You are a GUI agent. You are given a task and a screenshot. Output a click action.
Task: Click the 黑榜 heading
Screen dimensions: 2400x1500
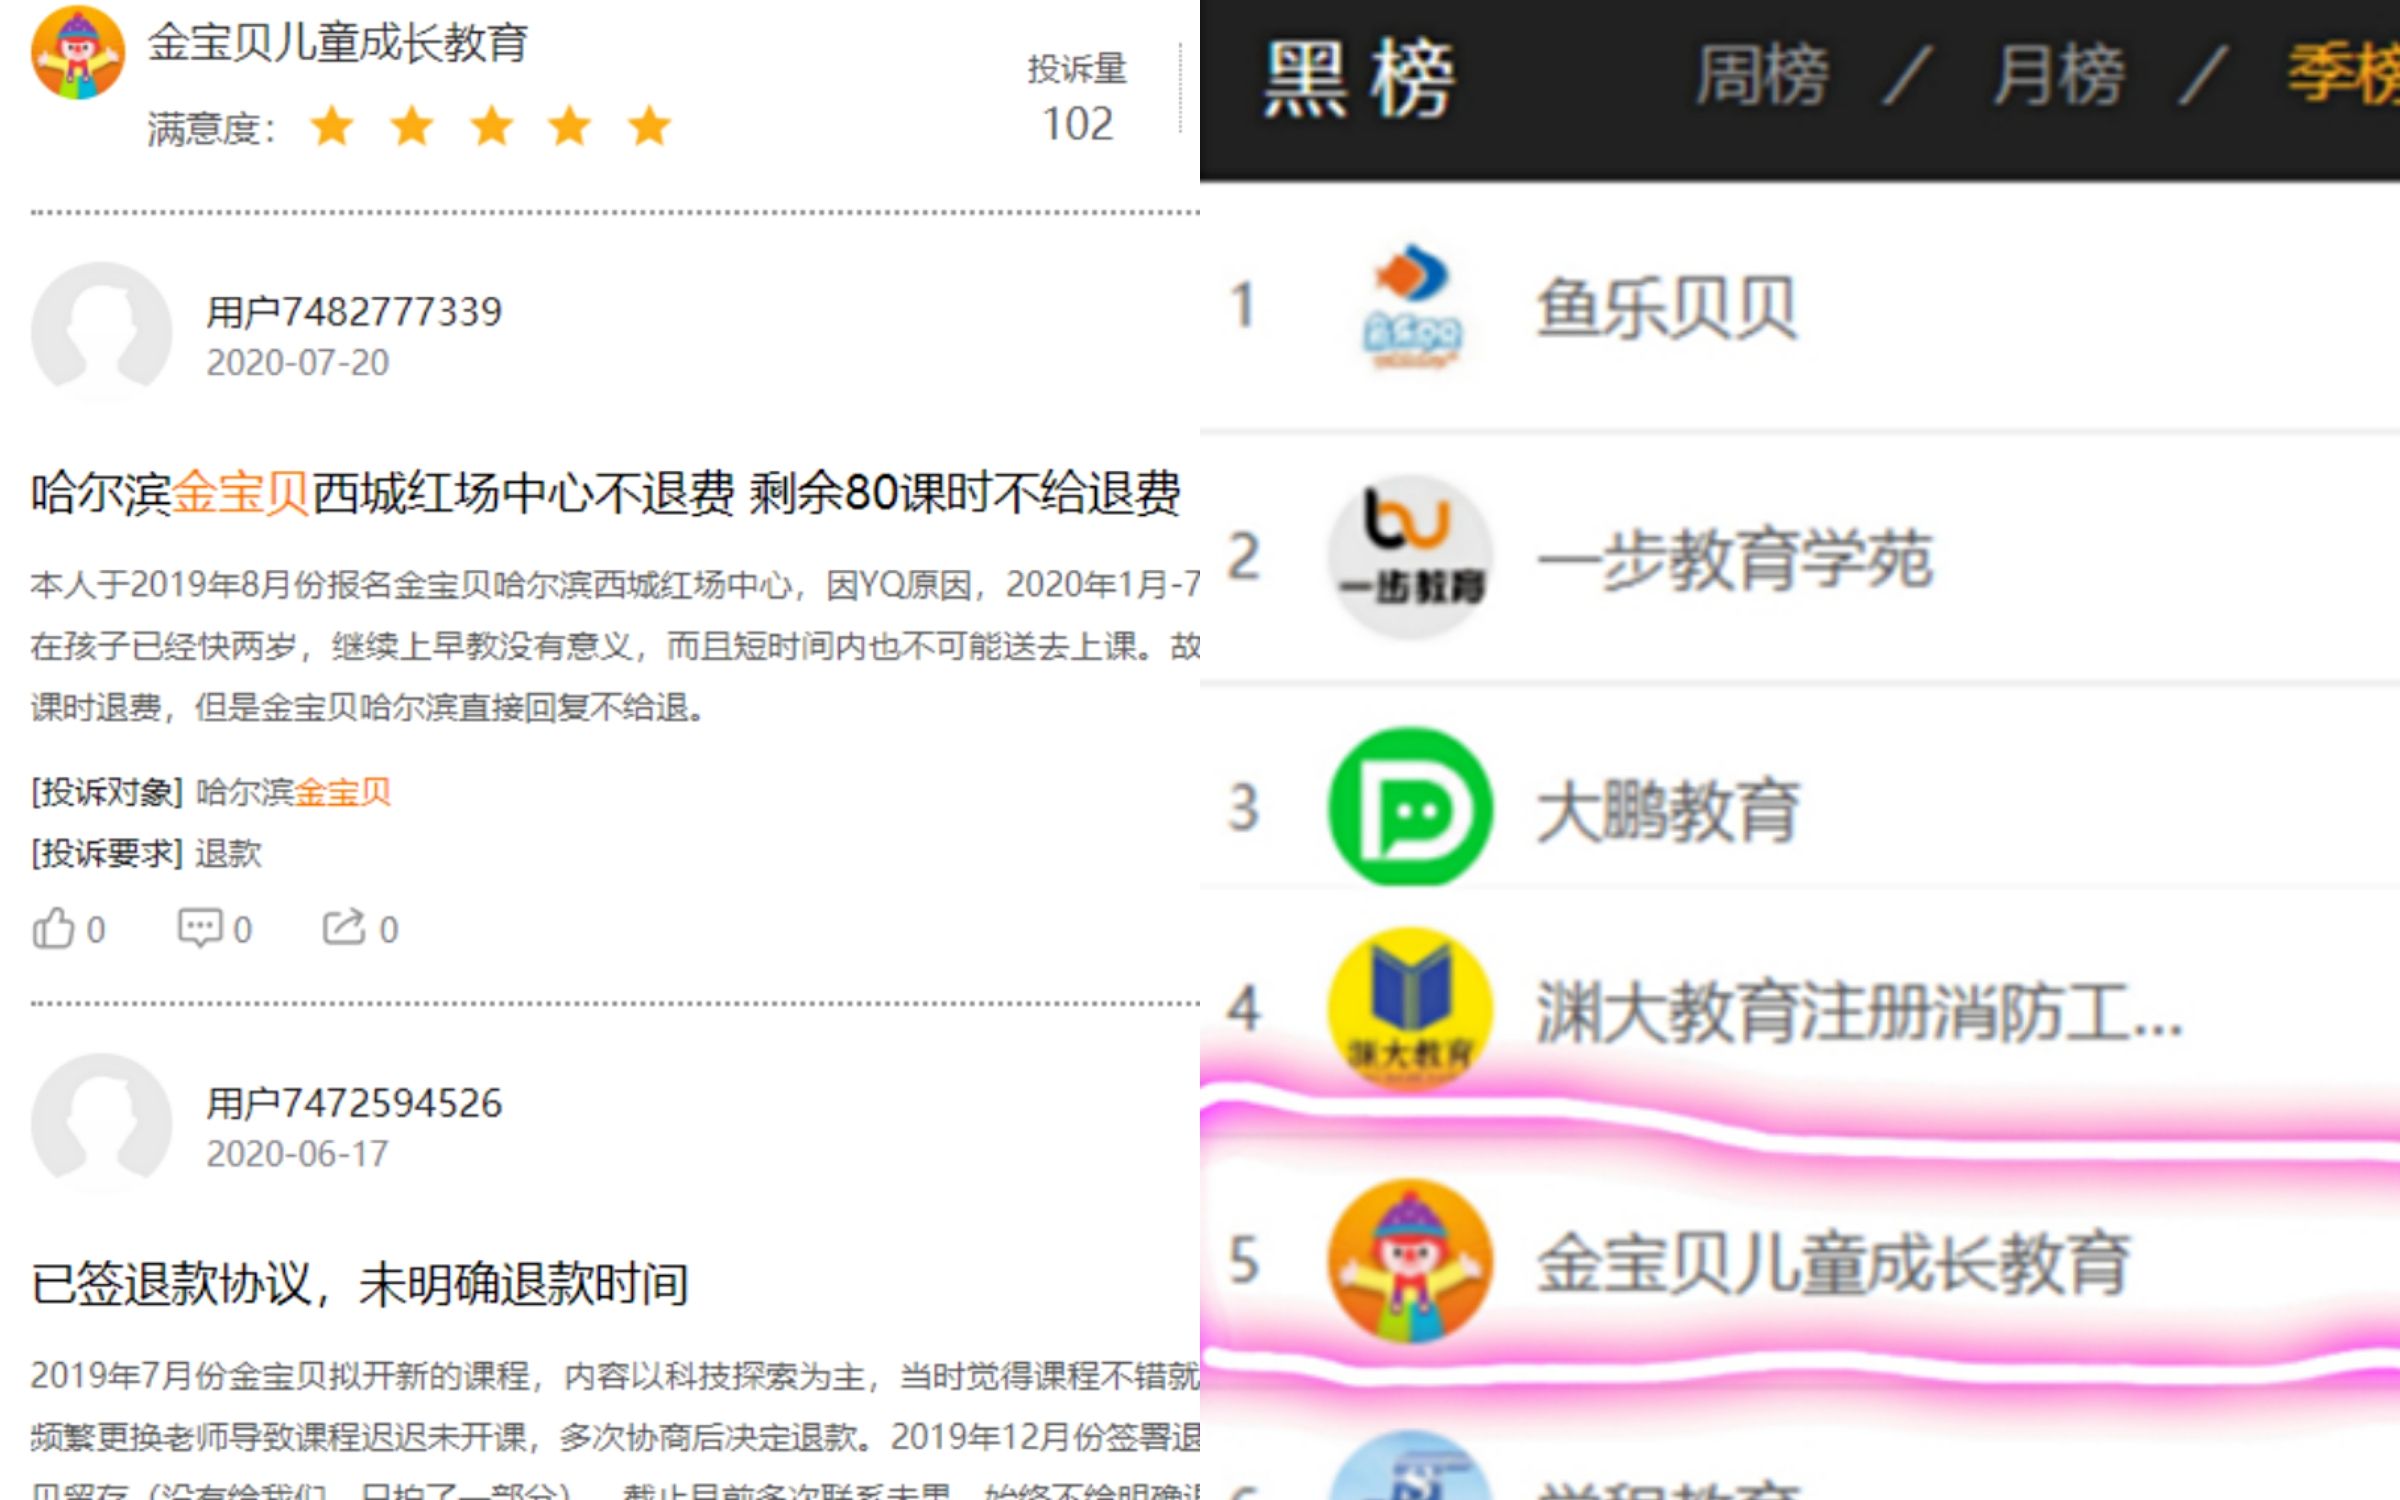coord(1359,78)
